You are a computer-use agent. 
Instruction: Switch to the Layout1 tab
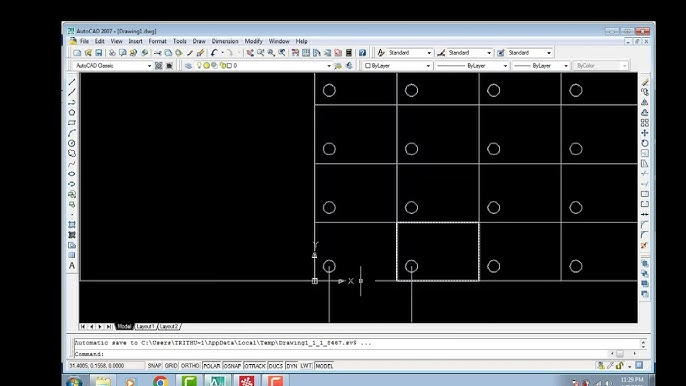(145, 326)
